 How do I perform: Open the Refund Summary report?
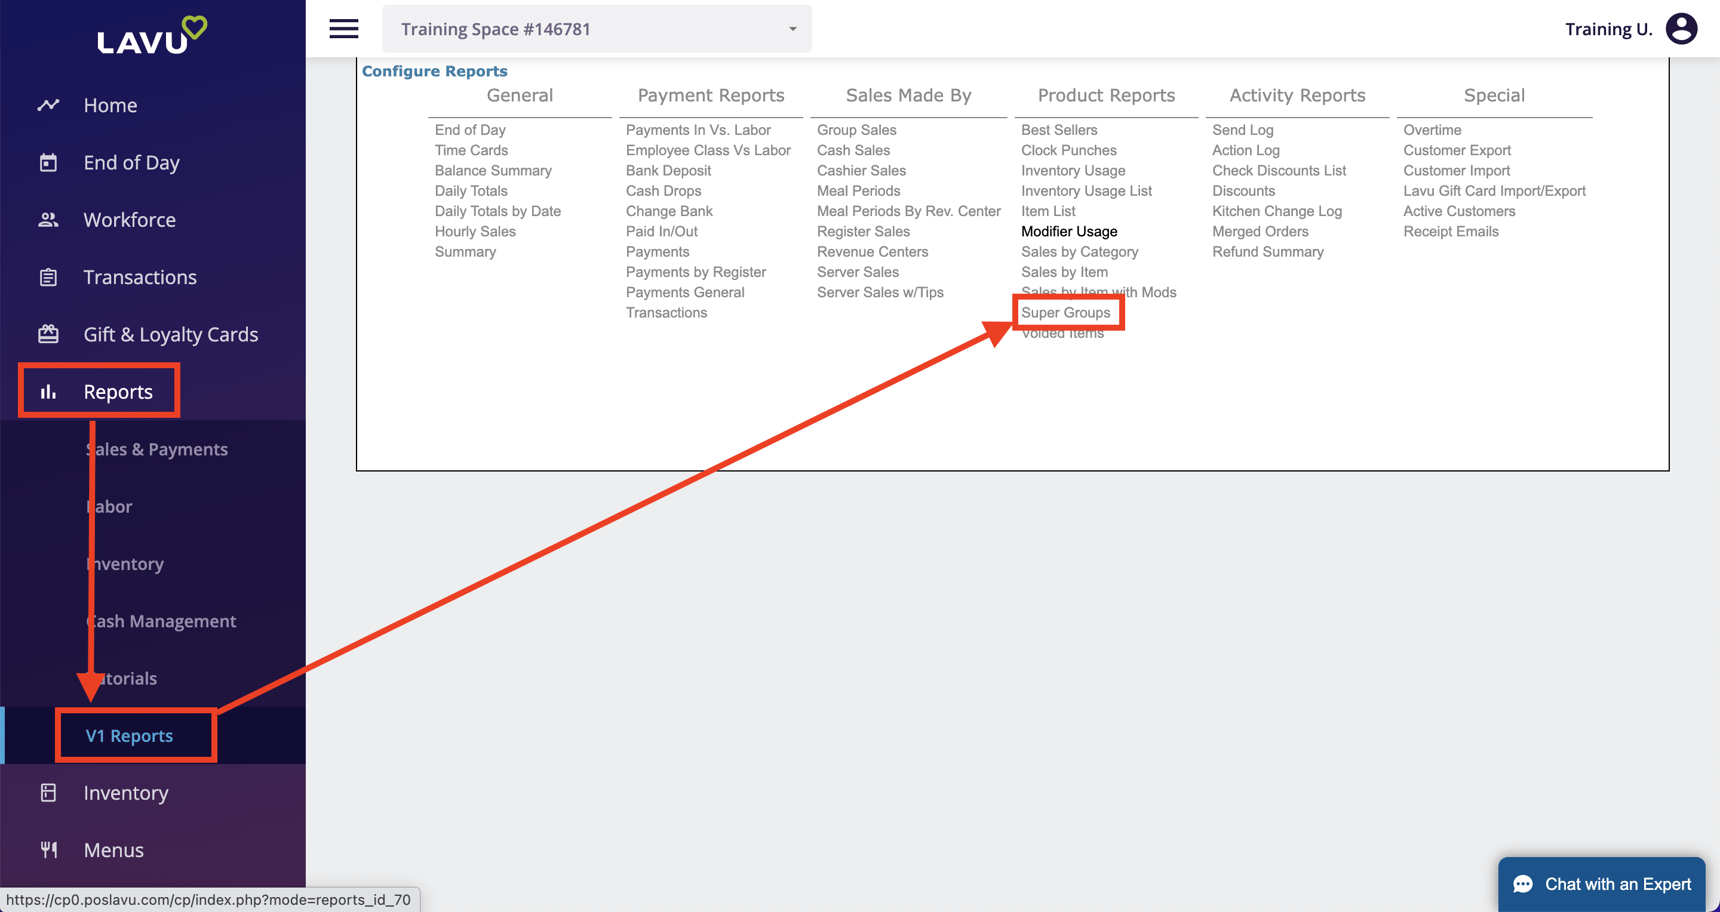click(x=1267, y=252)
